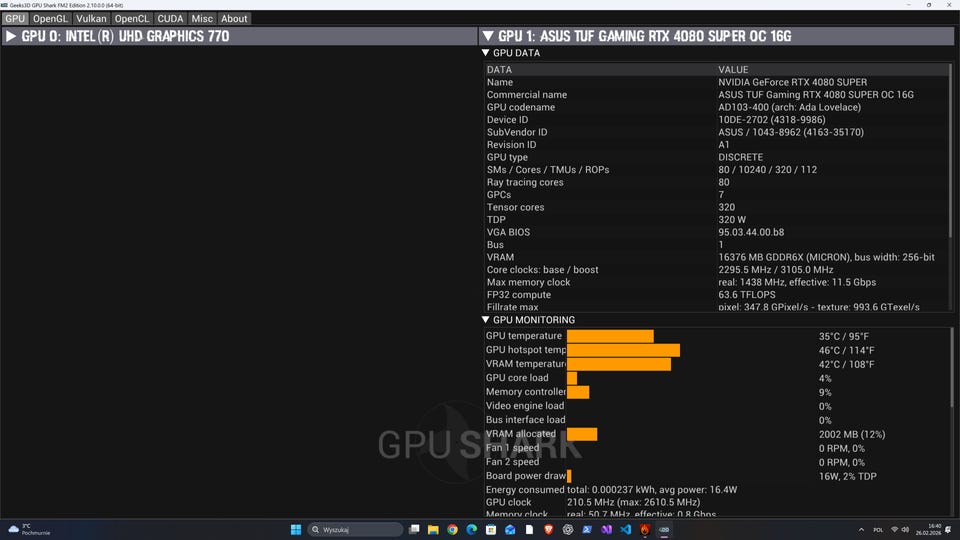Viewport: 960px width, 540px height.
Task: Open PowerShell from the taskbar
Action: tap(587, 530)
